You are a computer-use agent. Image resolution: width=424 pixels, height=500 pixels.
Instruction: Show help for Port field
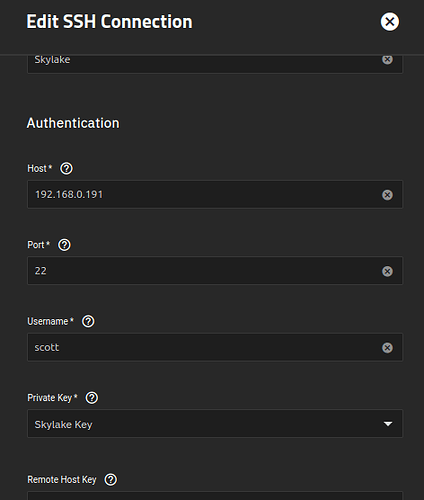64,245
